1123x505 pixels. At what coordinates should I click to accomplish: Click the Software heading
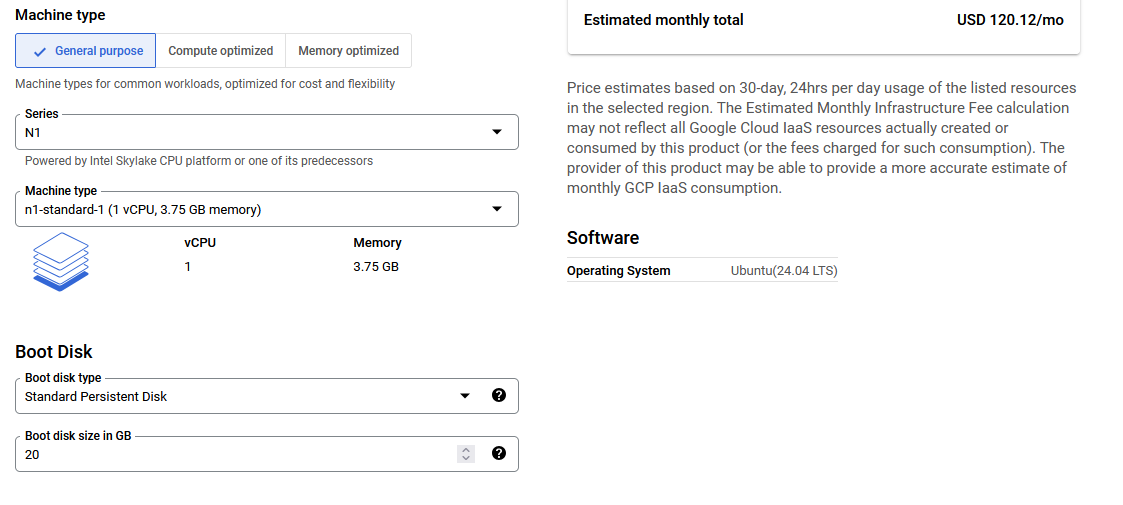pyautogui.click(x=603, y=238)
